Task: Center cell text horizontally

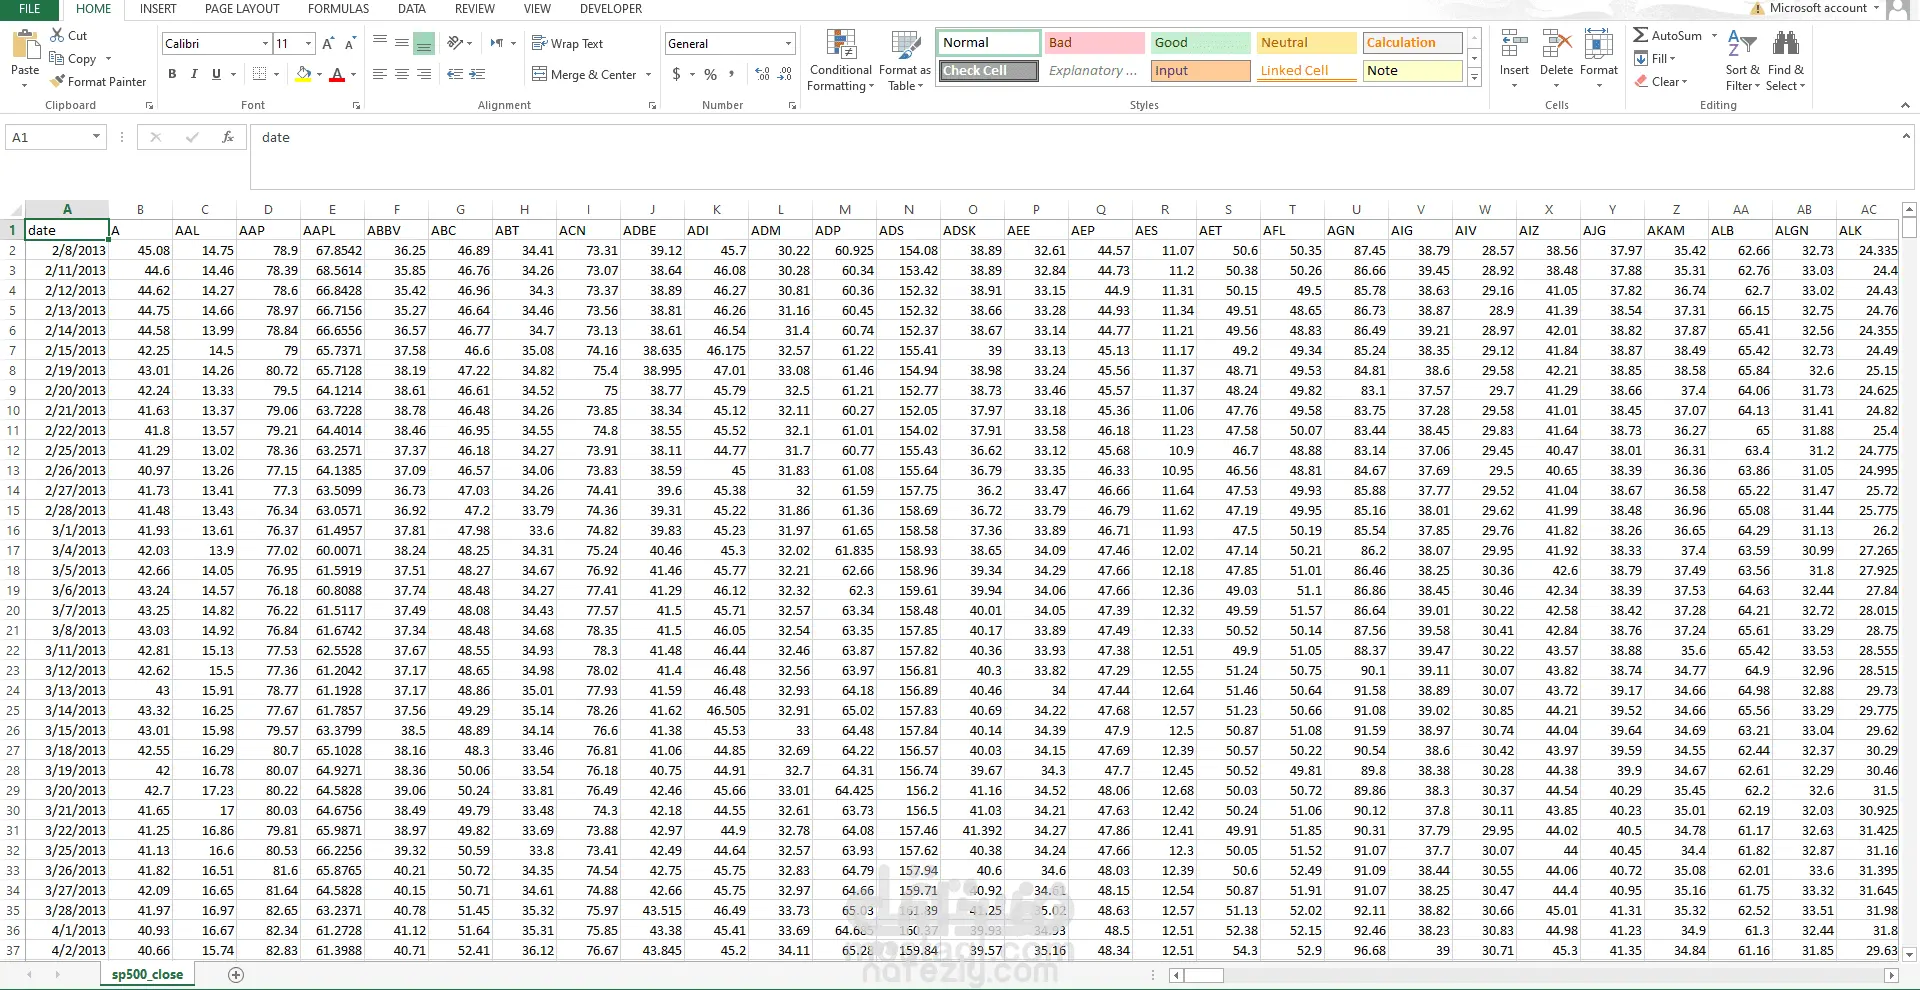Action: click(402, 74)
